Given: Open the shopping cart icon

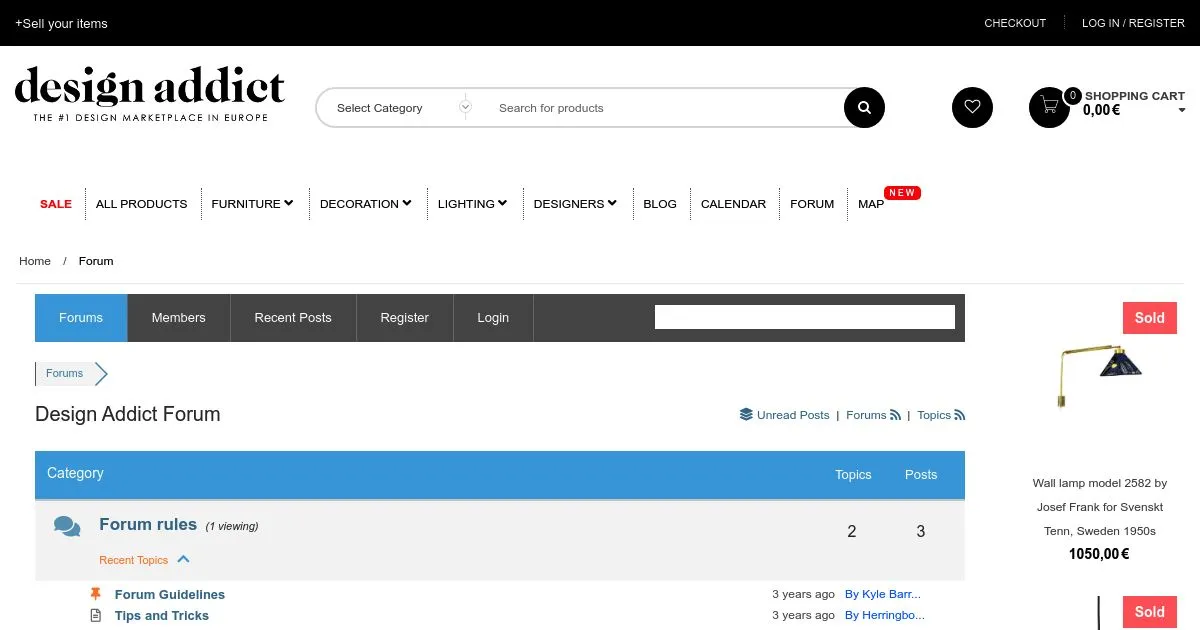Looking at the screenshot, I should pyautogui.click(x=1049, y=107).
